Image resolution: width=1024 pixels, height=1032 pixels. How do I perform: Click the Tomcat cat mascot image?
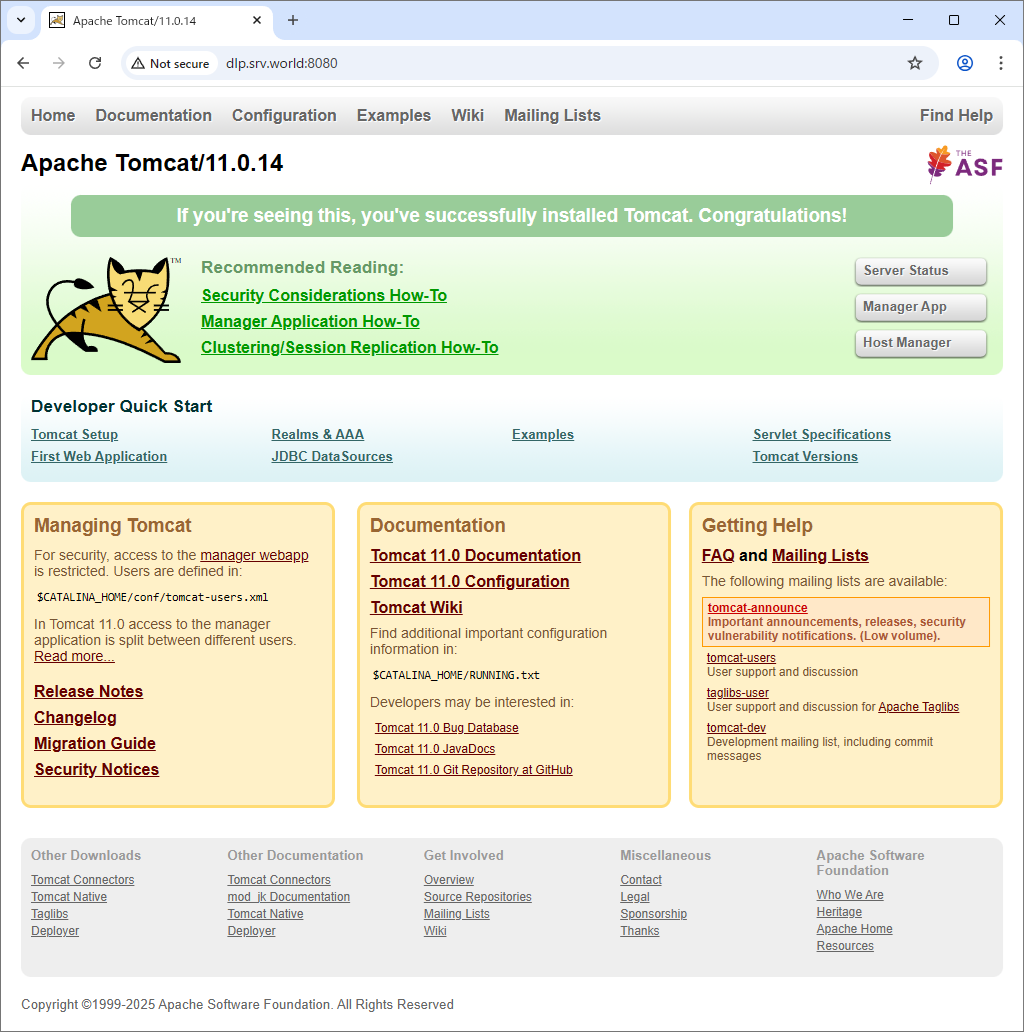click(107, 308)
